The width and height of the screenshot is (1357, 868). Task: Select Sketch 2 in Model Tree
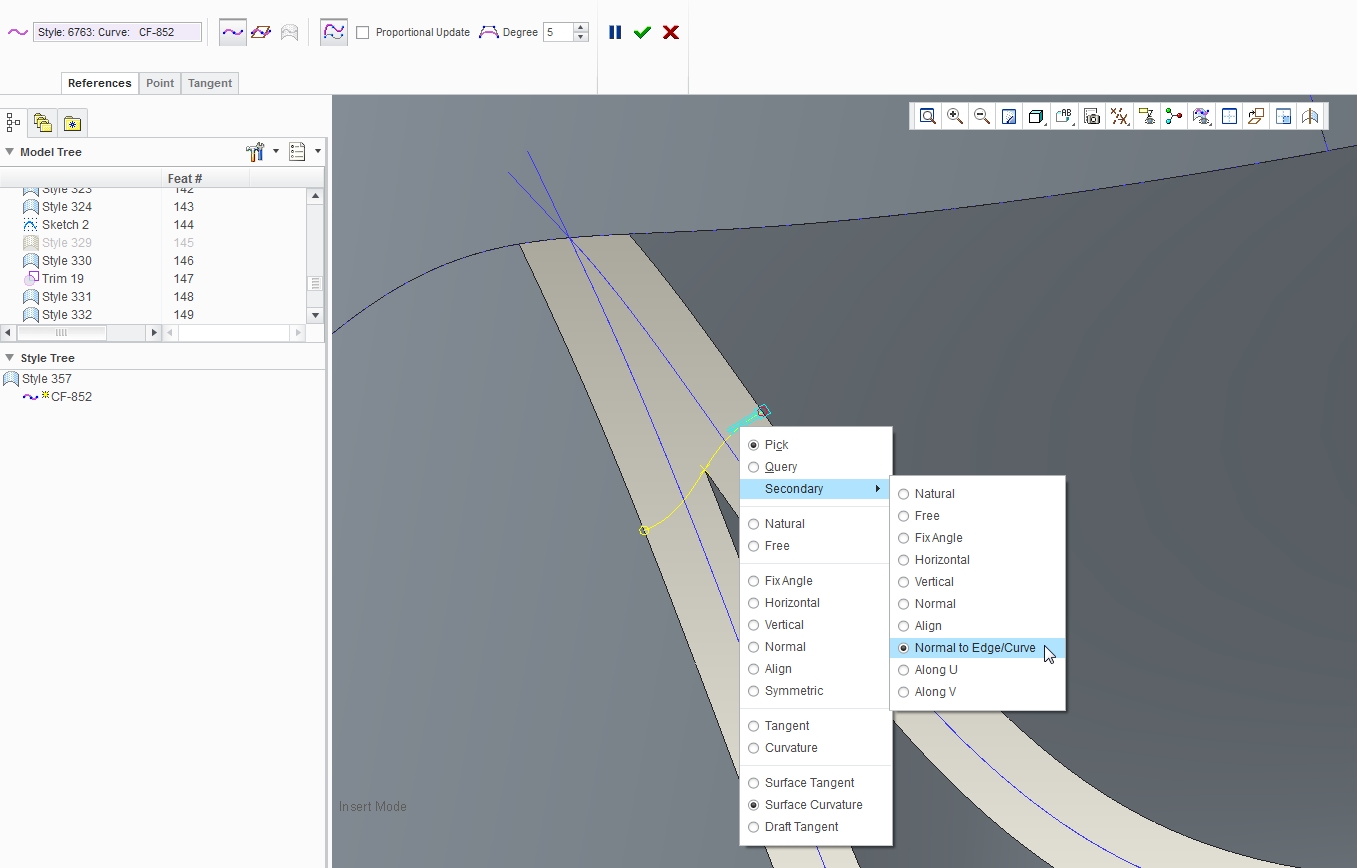click(x=65, y=225)
